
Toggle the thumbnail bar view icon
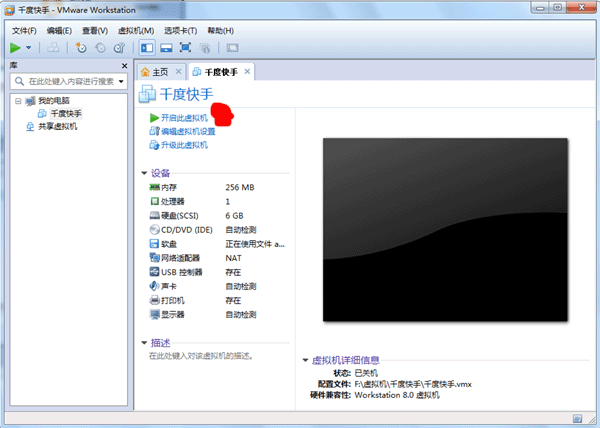click(165, 47)
